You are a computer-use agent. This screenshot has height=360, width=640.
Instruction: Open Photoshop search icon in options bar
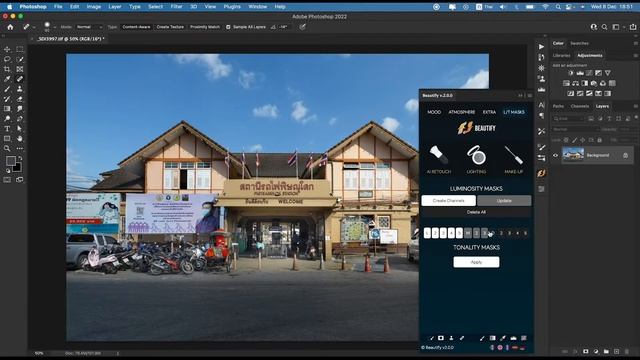[x=604, y=27]
